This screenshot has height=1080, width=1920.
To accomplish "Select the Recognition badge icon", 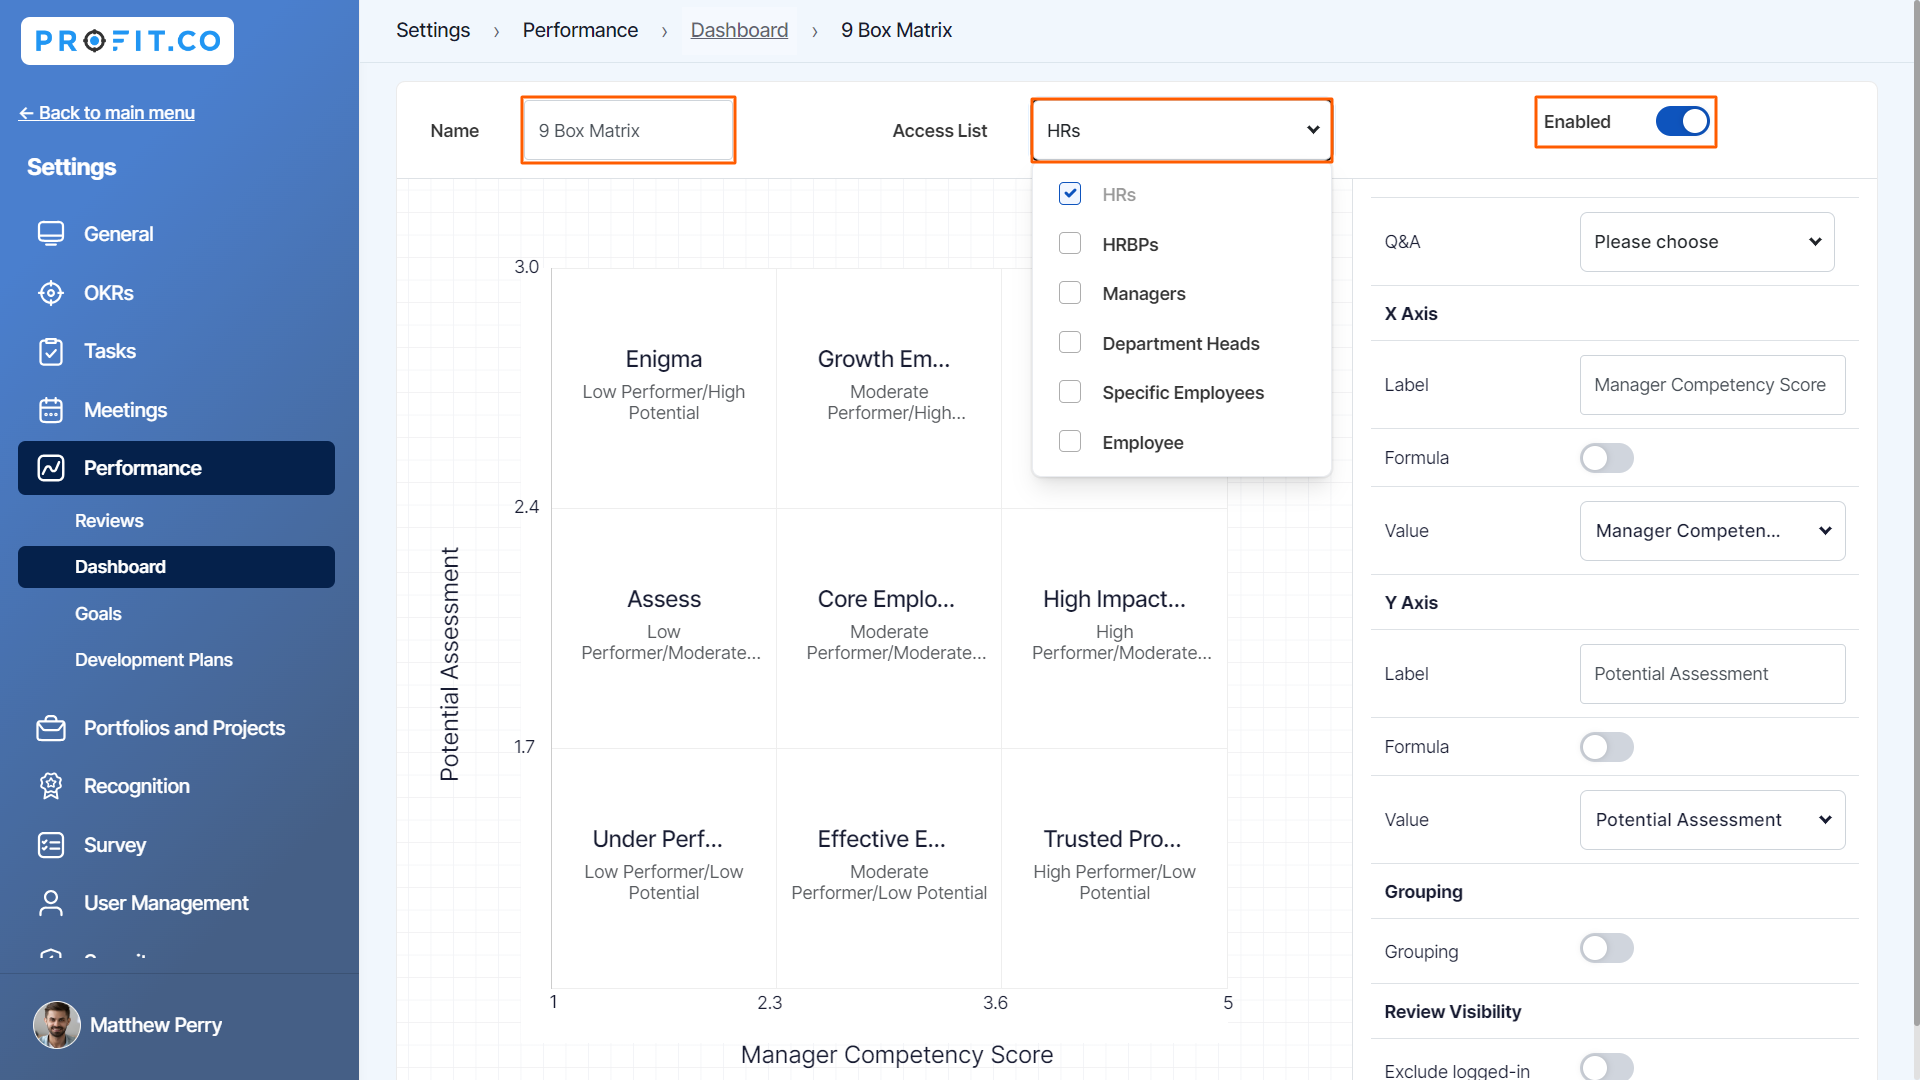I will [x=51, y=786].
